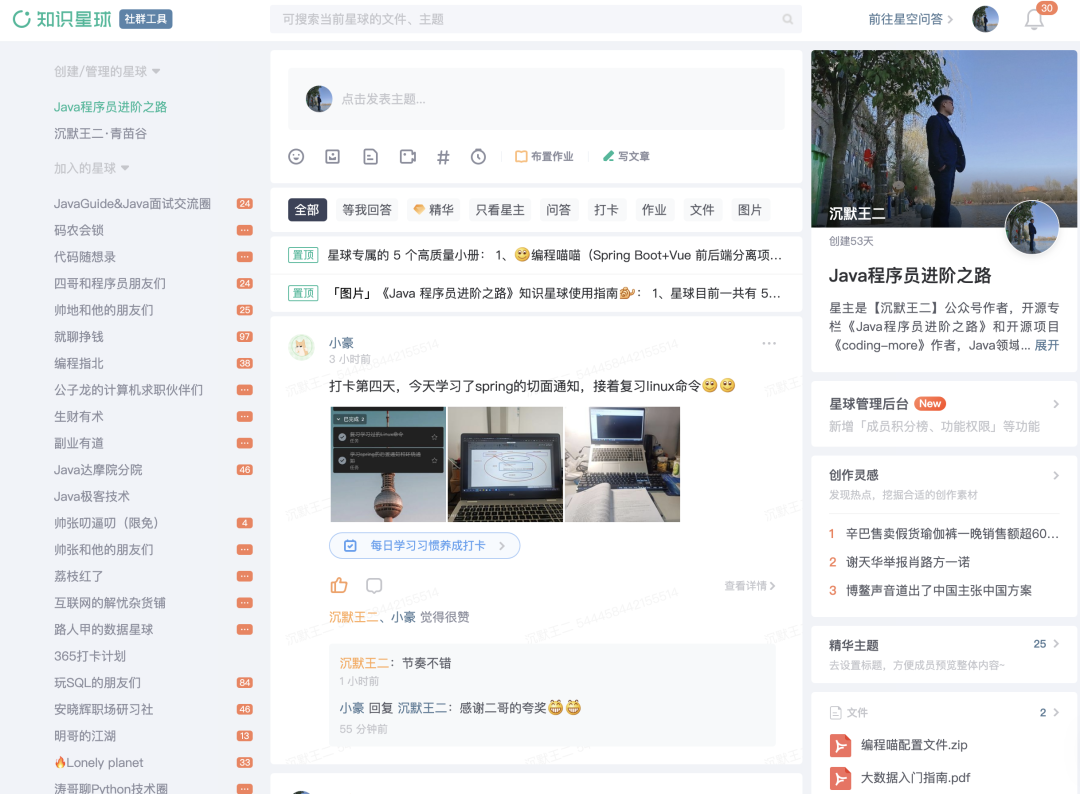This screenshot has width=1080, height=794.
Task: Toggle the 精华 filter
Action: point(433,210)
